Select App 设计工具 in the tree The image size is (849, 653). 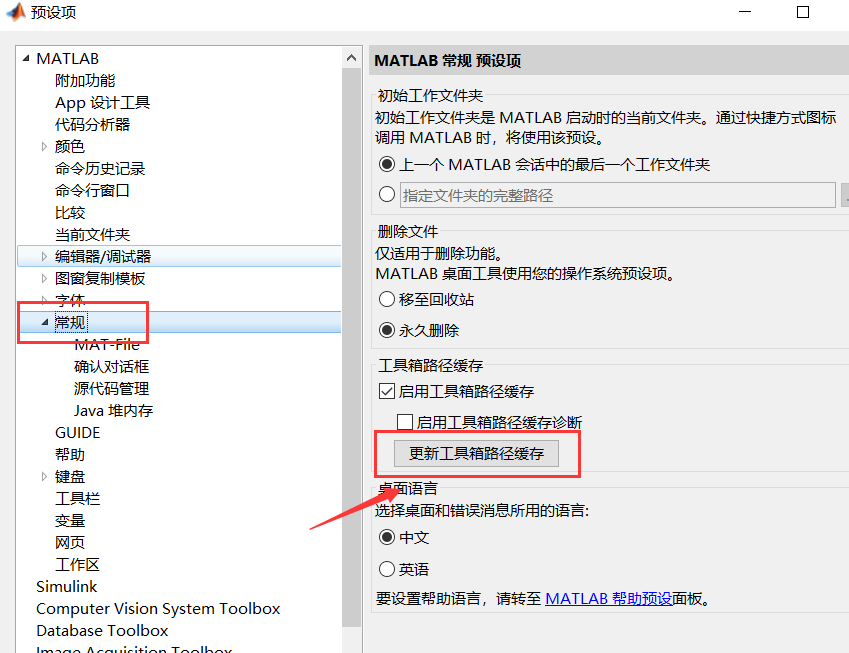(x=102, y=103)
